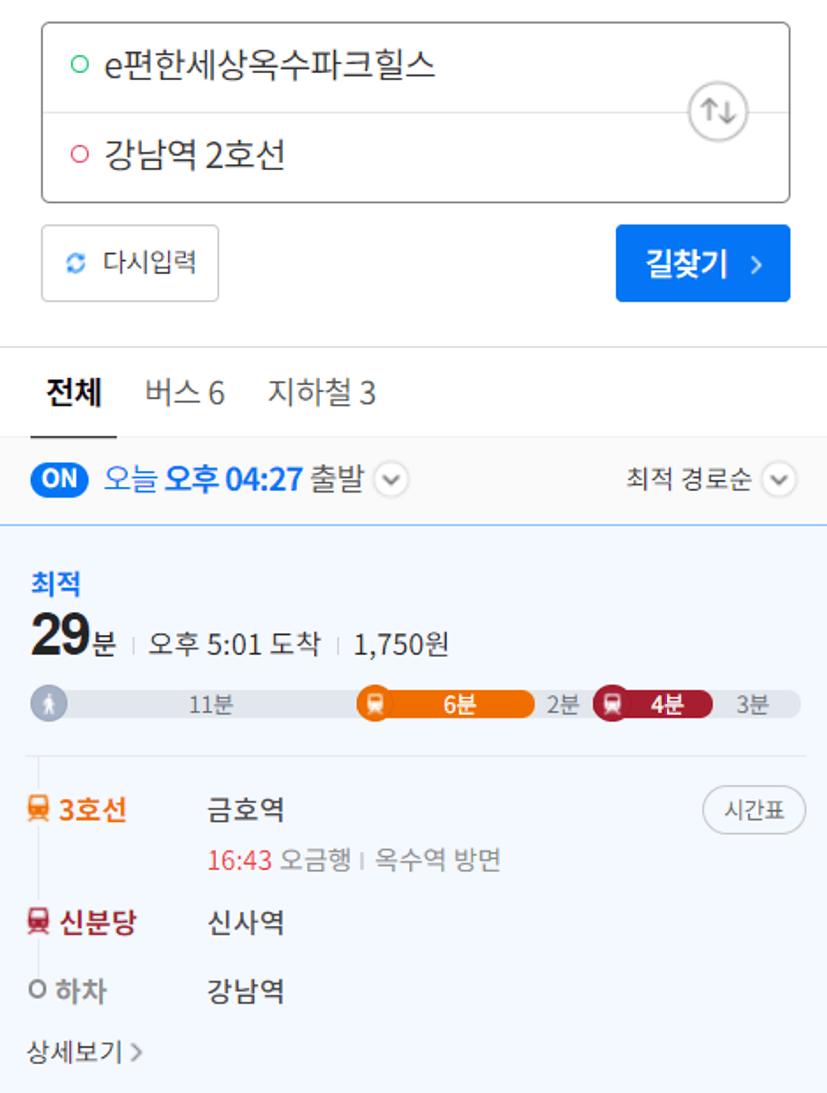Click the orange 3호선 train icon
This screenshot has height=1093, width=827.
click(x=38, y=809)
